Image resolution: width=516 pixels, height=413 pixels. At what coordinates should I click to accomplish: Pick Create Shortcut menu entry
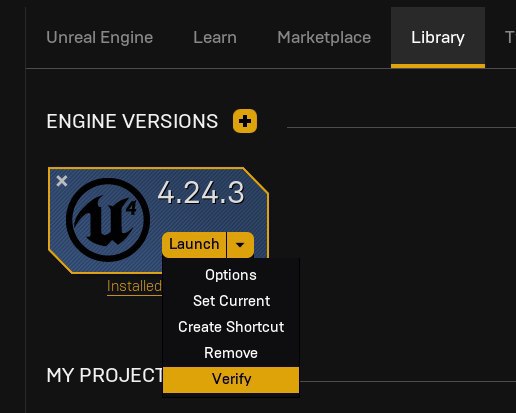(x=231, y=327)
